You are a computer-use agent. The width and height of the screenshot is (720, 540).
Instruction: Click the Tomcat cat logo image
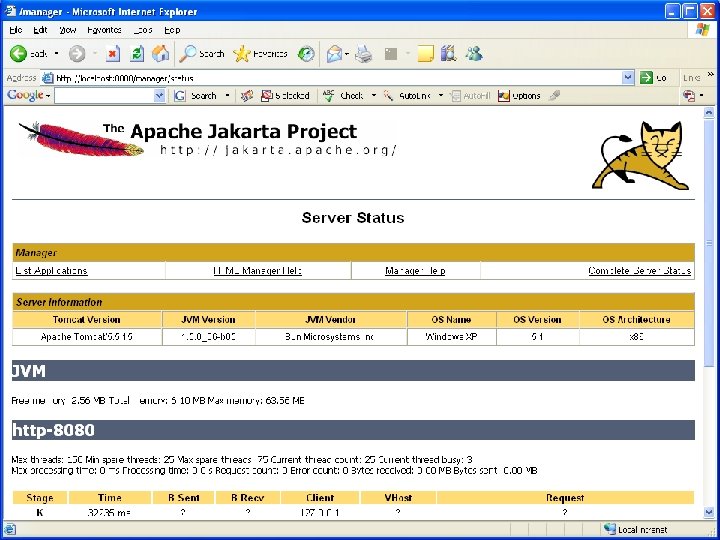(x=641, y=155)
